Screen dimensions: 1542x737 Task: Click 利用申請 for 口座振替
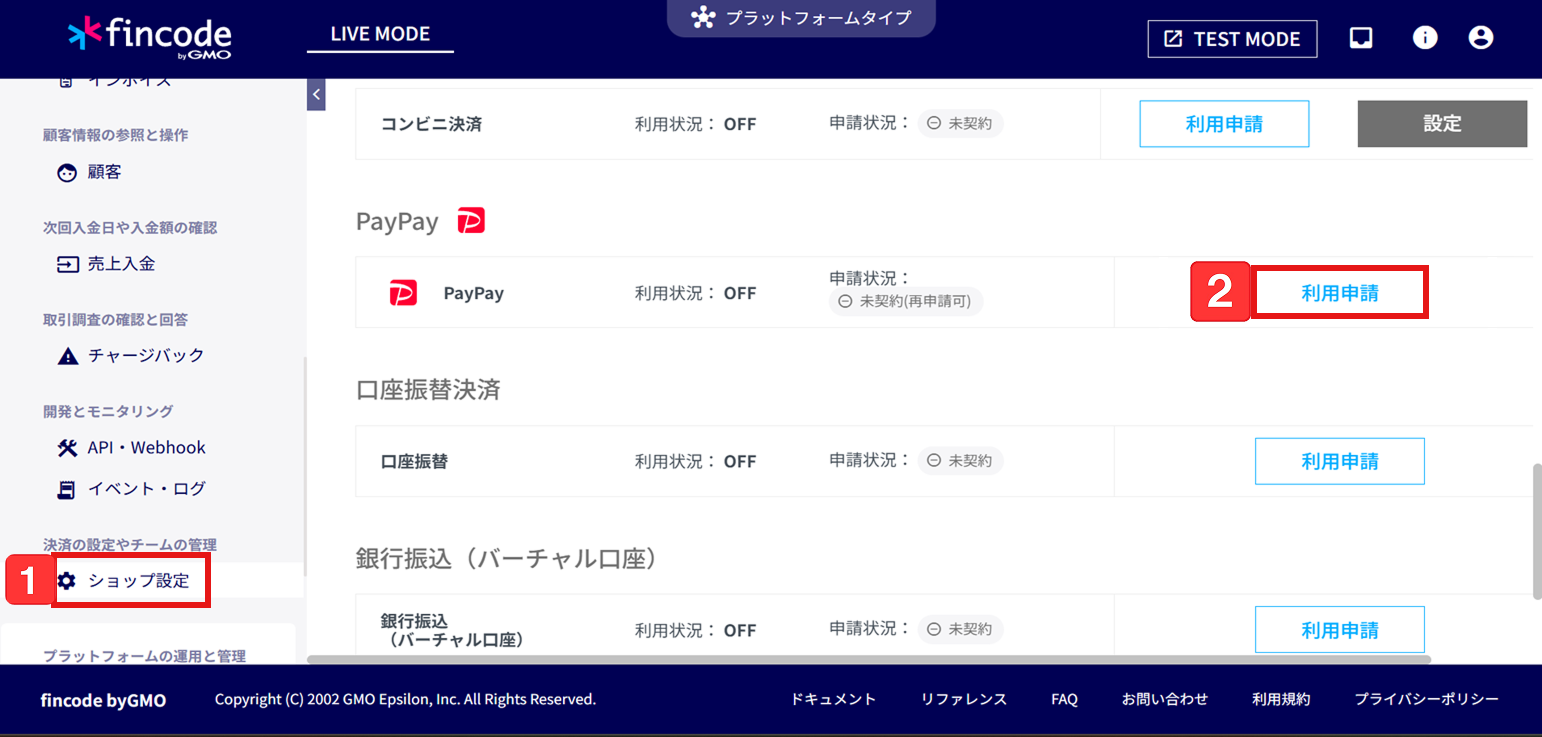[1339, 461]
